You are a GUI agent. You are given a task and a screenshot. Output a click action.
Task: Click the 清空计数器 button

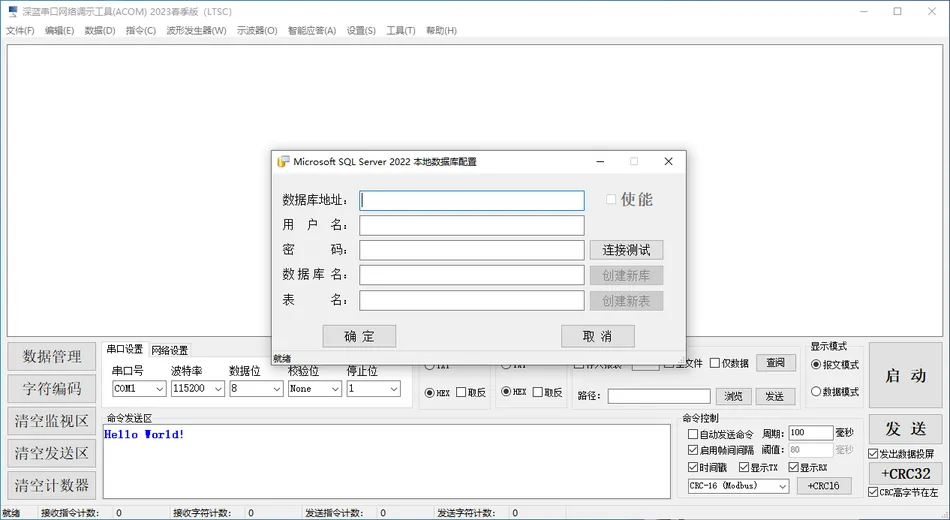coord(51,485)
